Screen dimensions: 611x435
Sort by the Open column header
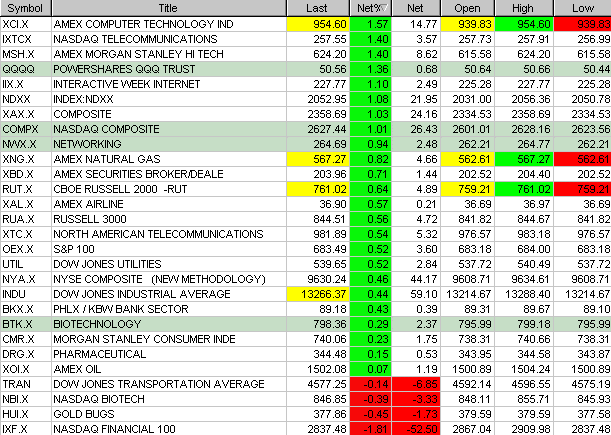pos(467,8)
